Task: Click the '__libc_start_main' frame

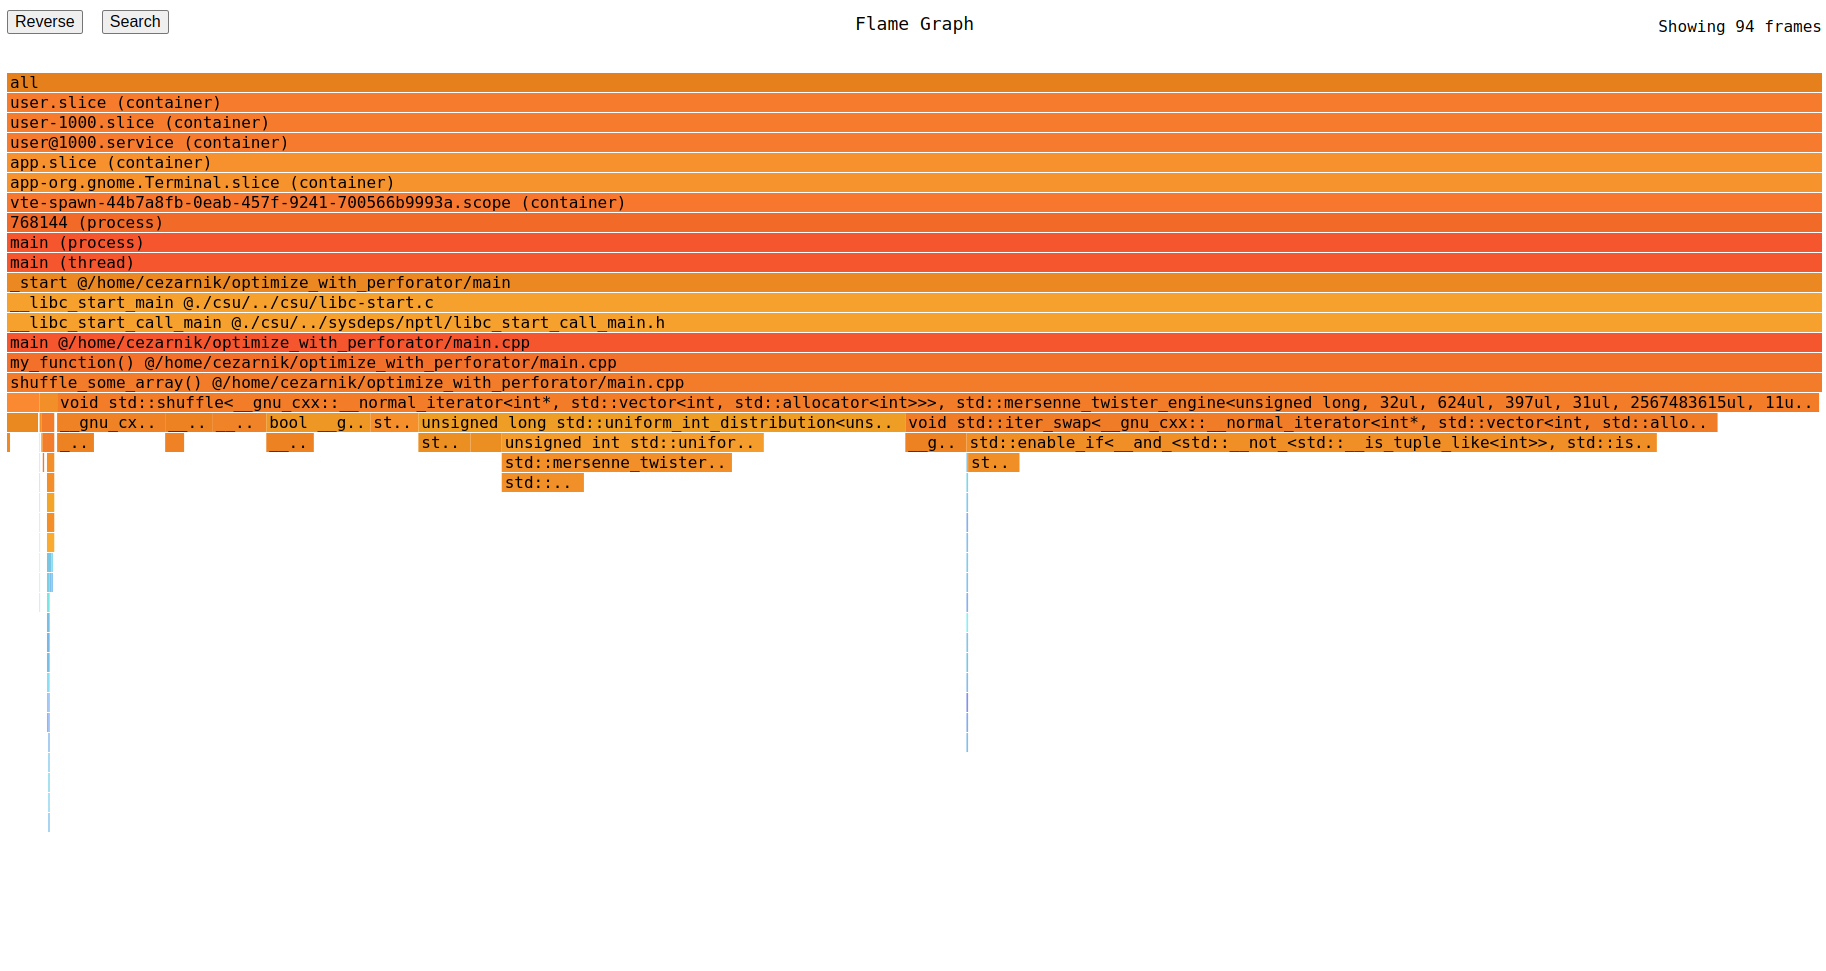Action: pyautogui.click(x=900, y=302)
